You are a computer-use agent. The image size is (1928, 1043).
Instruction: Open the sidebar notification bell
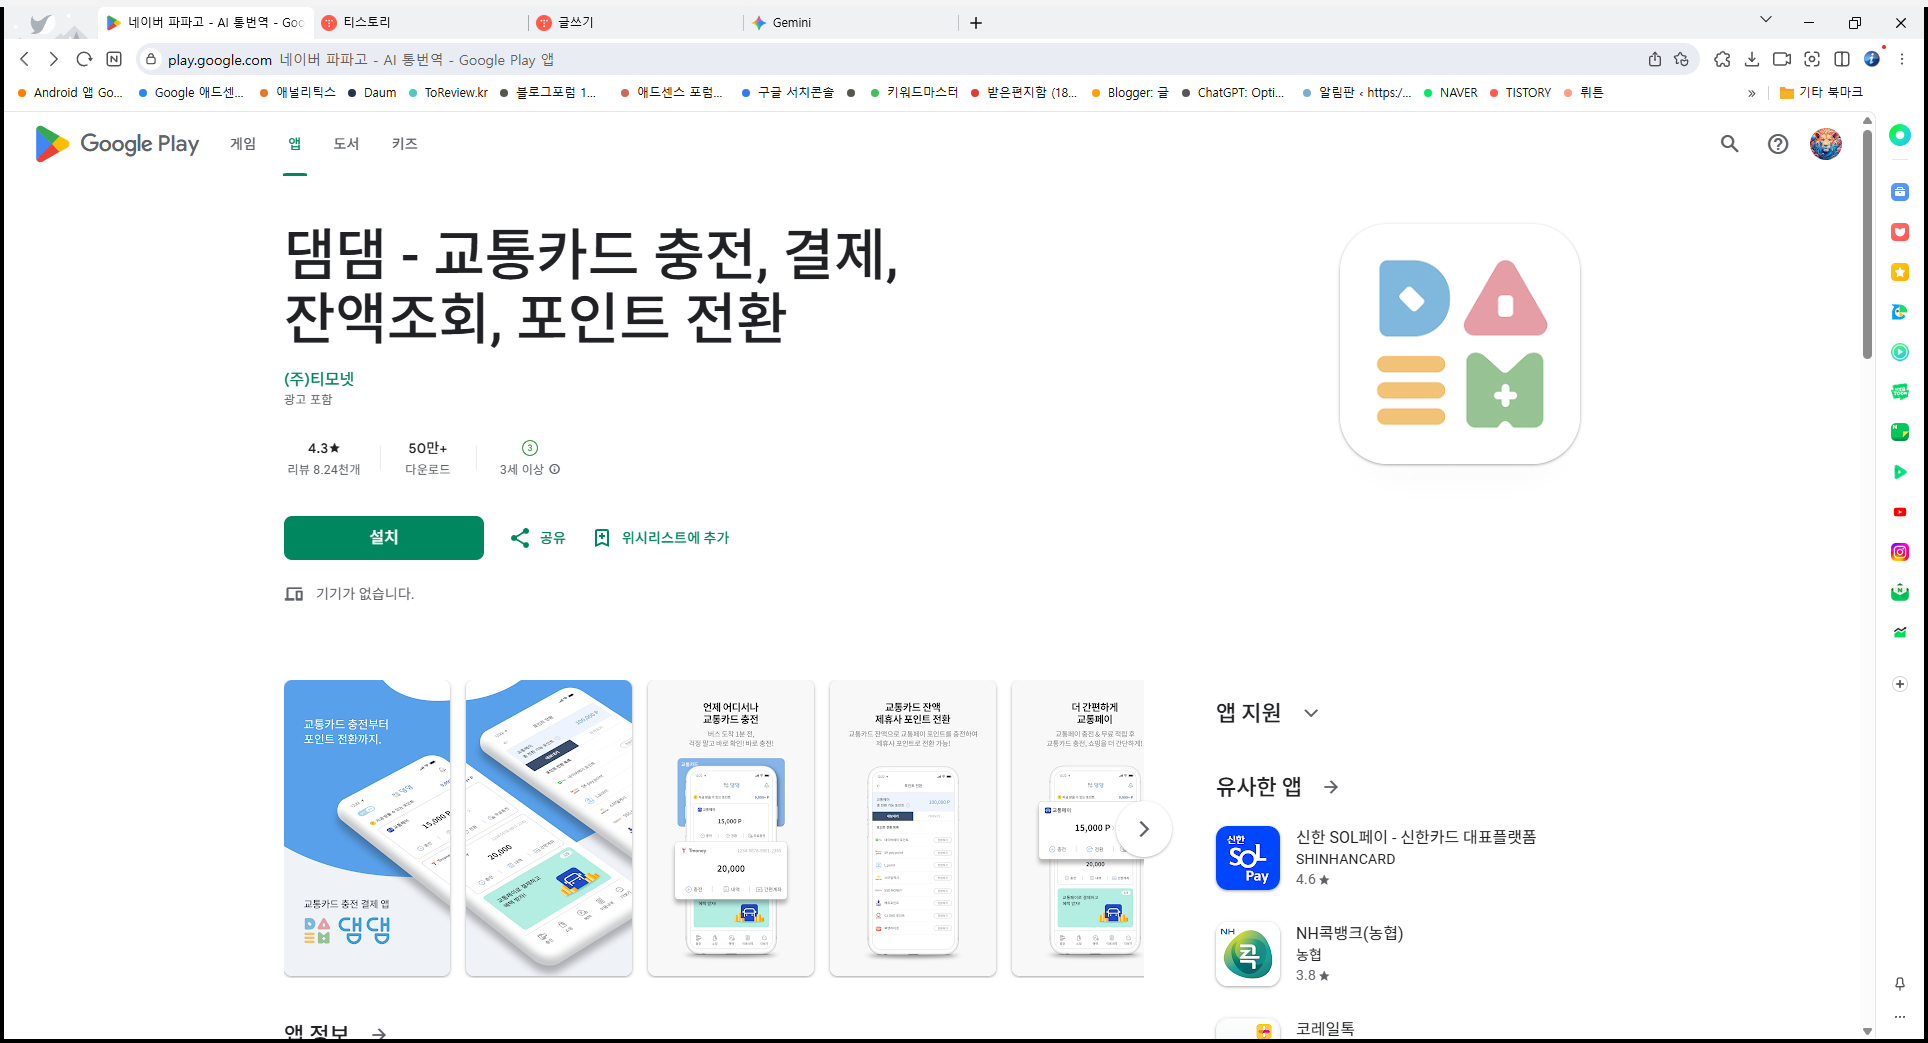(x=1900, y=984)
